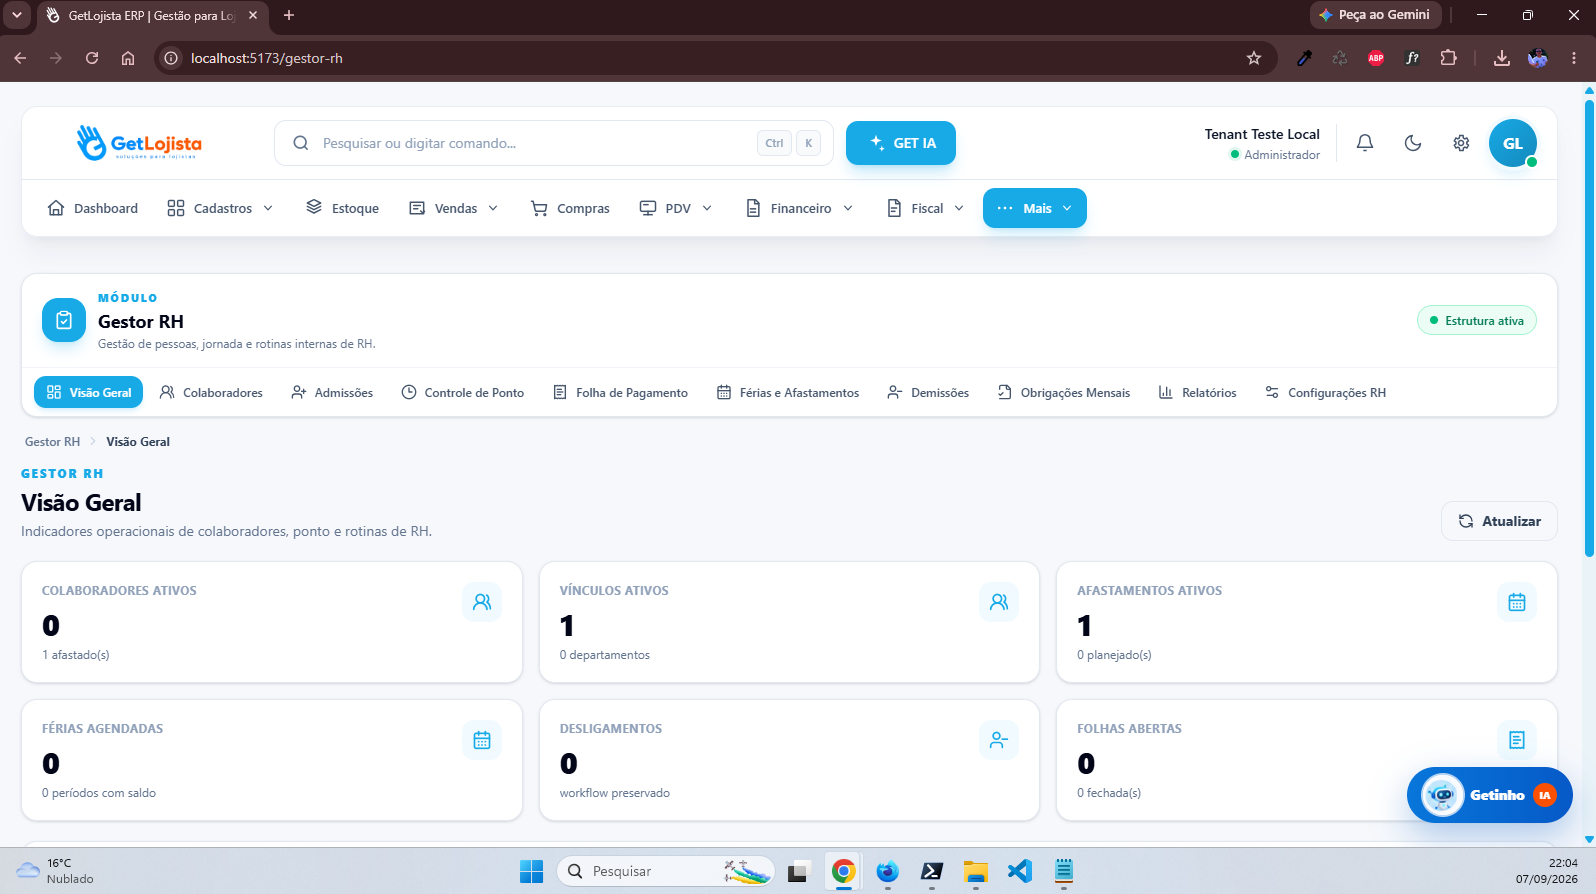Click Desligamentos card user-minus icon
This screenshot has height=894, width=1596.
click(x=999, y=740)
